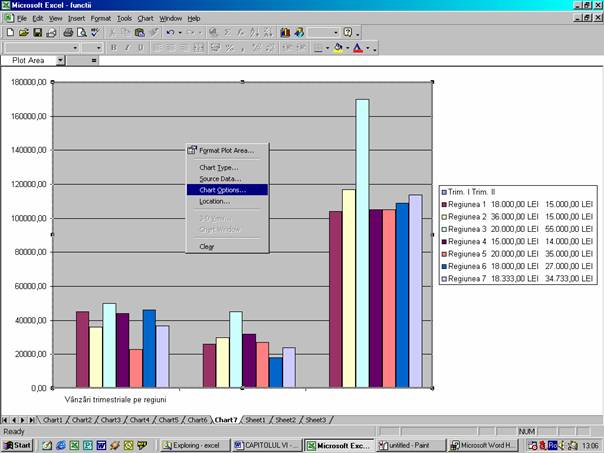Screen dimensions: 604x453
Task: Click the Save icon in the toolbar
Action: point(37,33)
